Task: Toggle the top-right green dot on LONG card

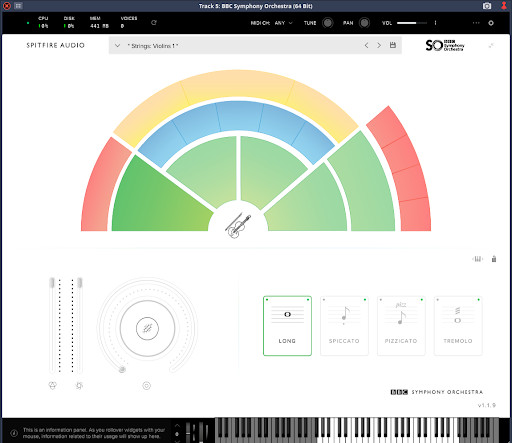Action: 308,300
